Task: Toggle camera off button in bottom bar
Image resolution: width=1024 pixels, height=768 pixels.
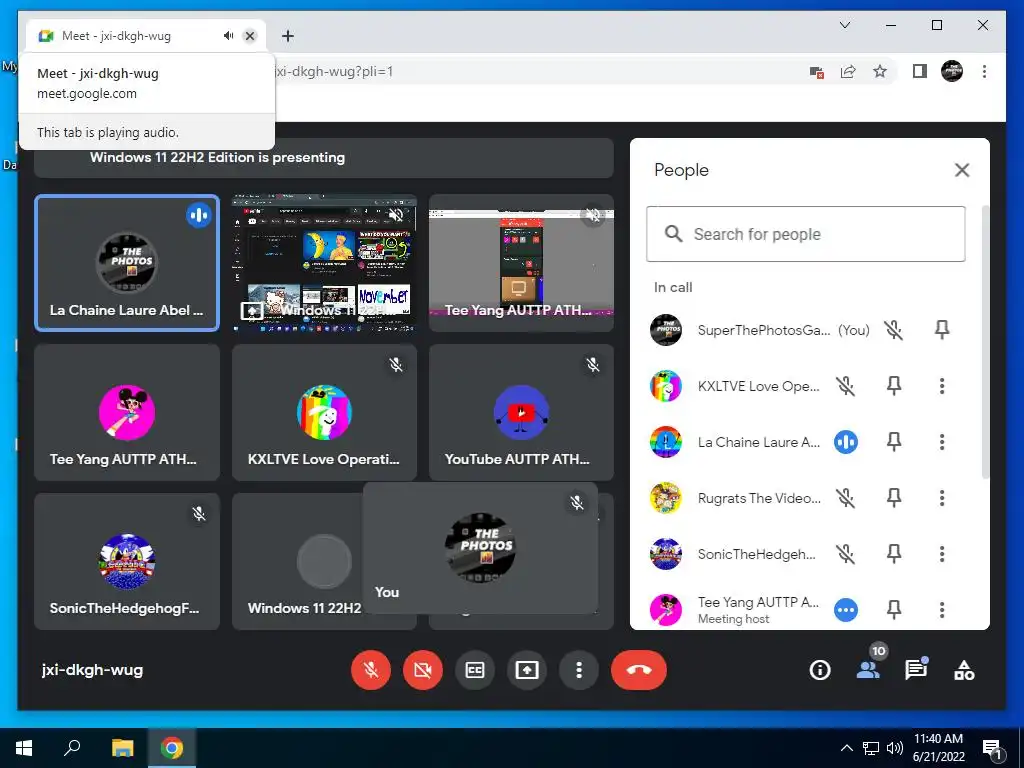Action: [x=423, y=670]
